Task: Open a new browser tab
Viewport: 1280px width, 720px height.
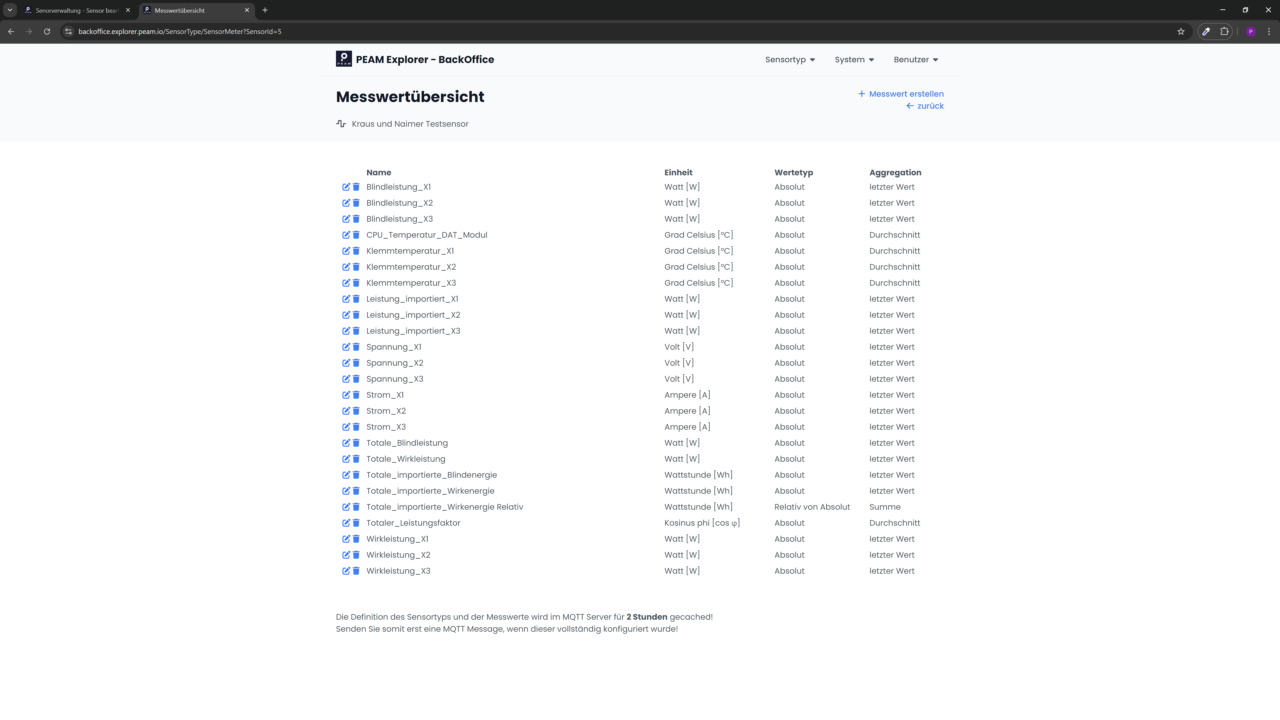Action: [265, 10]
